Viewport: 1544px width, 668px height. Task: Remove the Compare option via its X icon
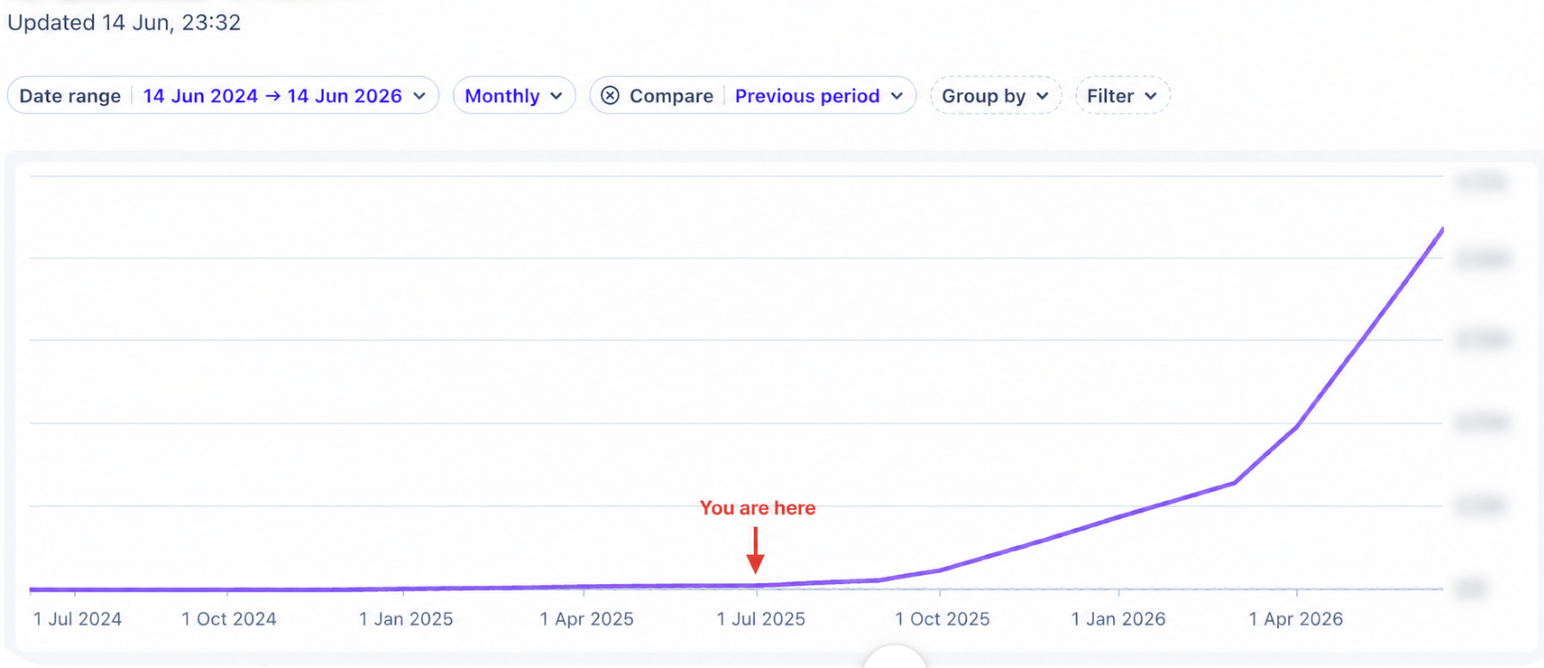(x=610, y=96)
